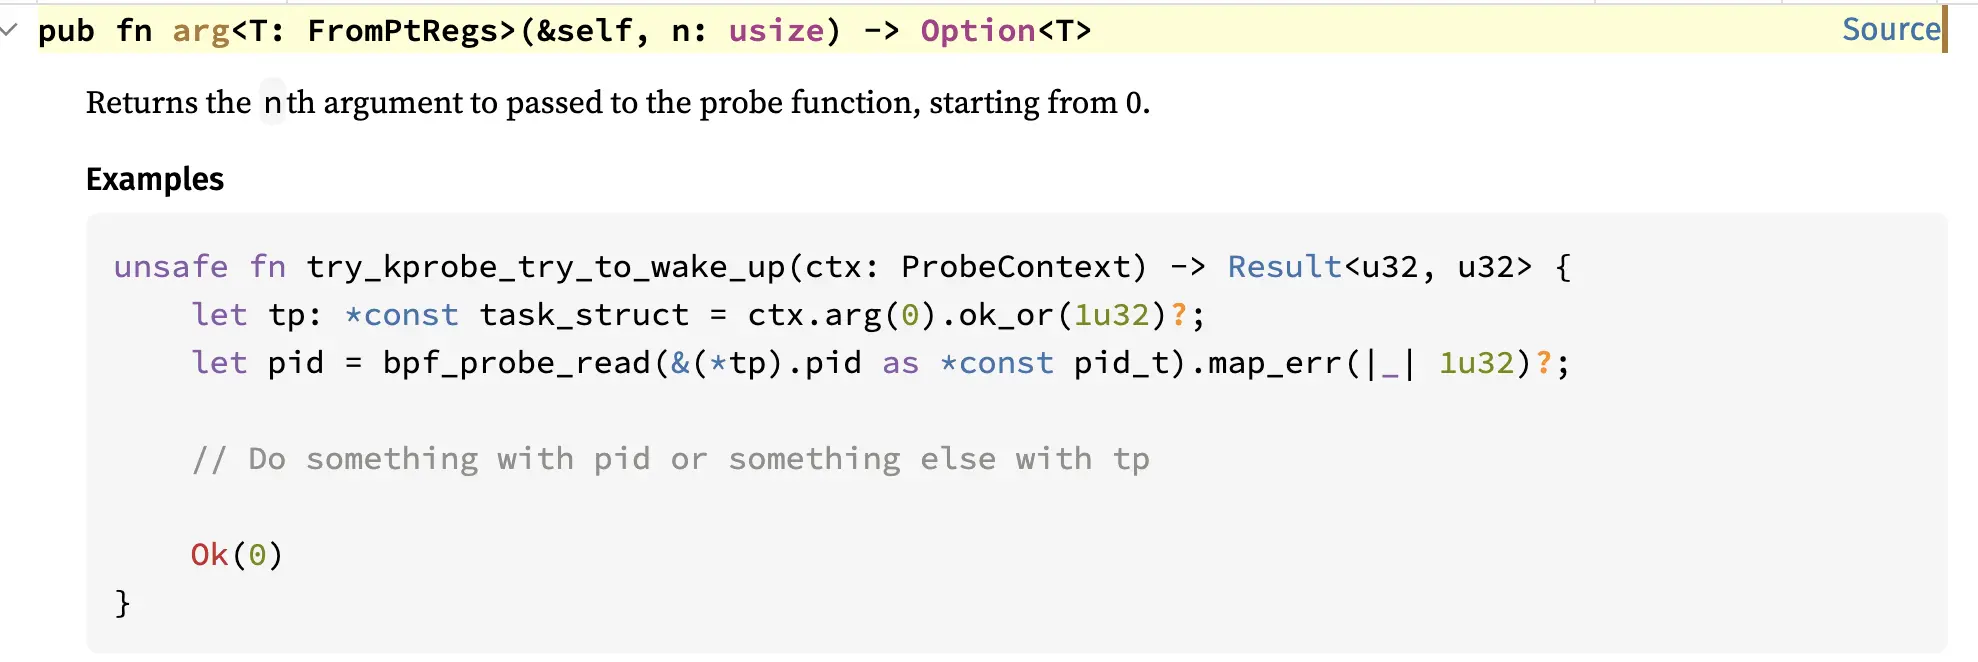Image resolution: width=1978 pixels, height=662 pixels.
Task: Click task_struct in the code example
Action: pyautogui.click(x=584, y=315)
